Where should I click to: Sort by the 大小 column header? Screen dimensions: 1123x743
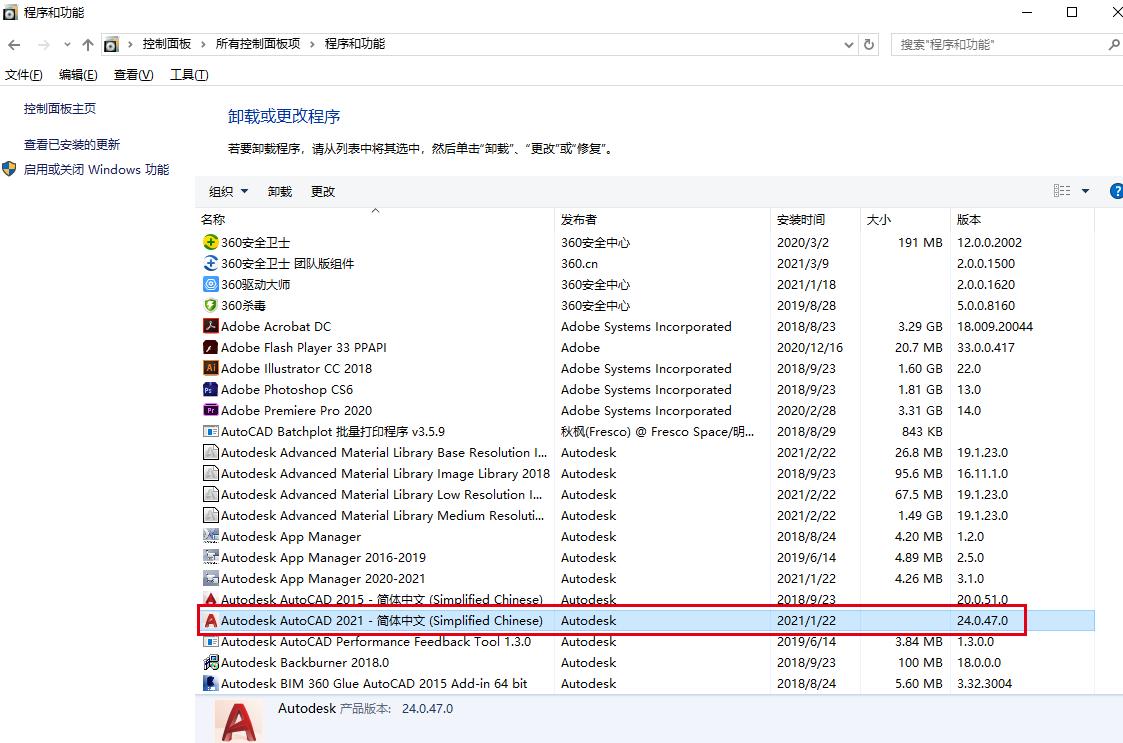906,219
